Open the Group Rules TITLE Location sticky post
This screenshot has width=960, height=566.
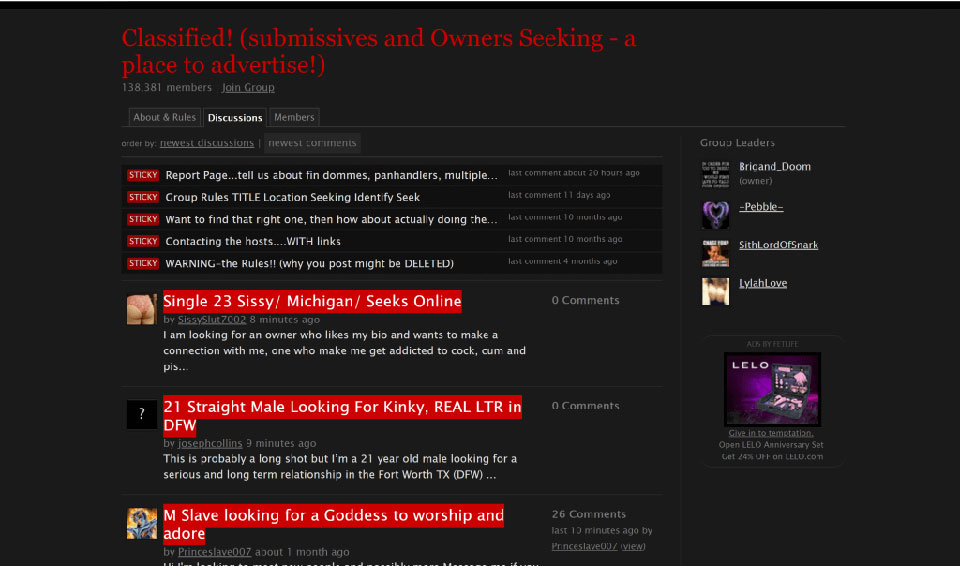pos(292,197)
